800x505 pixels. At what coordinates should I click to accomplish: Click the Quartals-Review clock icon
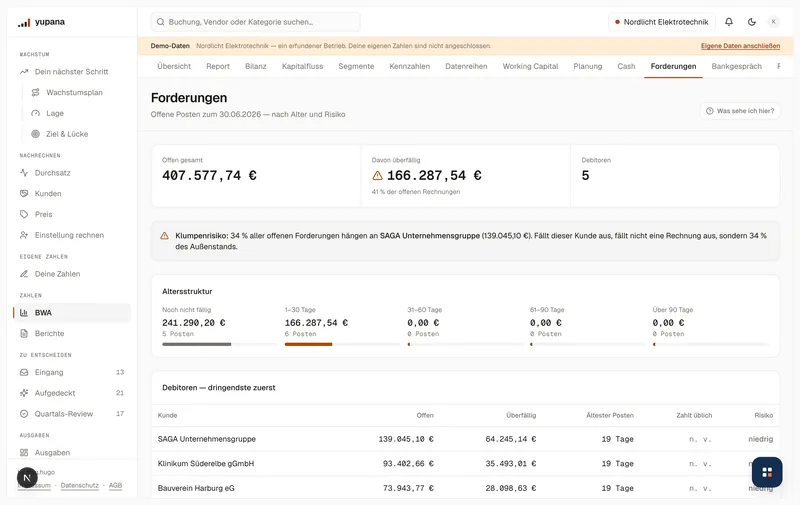click(x=24, y=414)
